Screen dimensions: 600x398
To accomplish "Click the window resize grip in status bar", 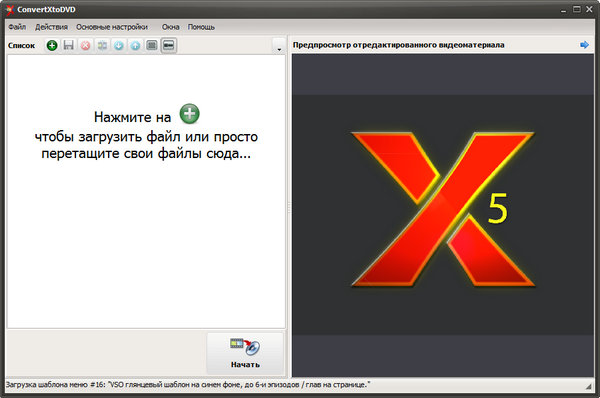I will tap(589, 386).
